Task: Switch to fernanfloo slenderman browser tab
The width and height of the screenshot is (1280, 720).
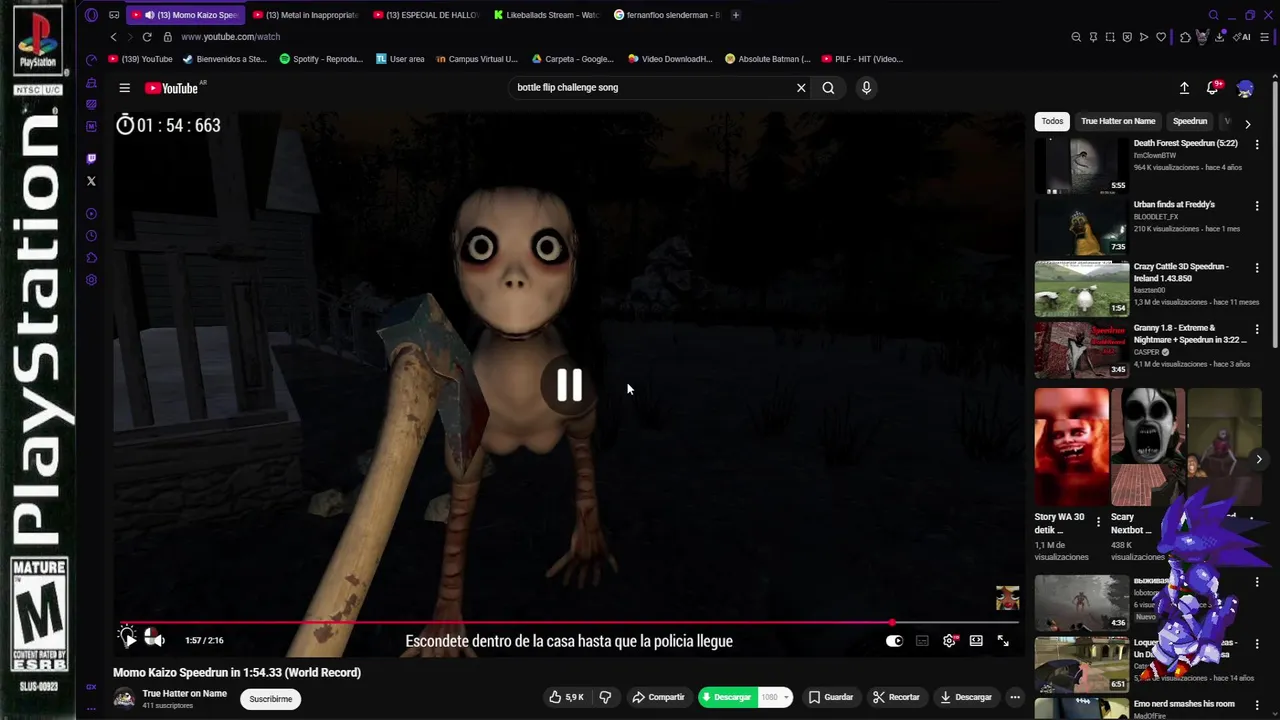Action: [666, 15]
